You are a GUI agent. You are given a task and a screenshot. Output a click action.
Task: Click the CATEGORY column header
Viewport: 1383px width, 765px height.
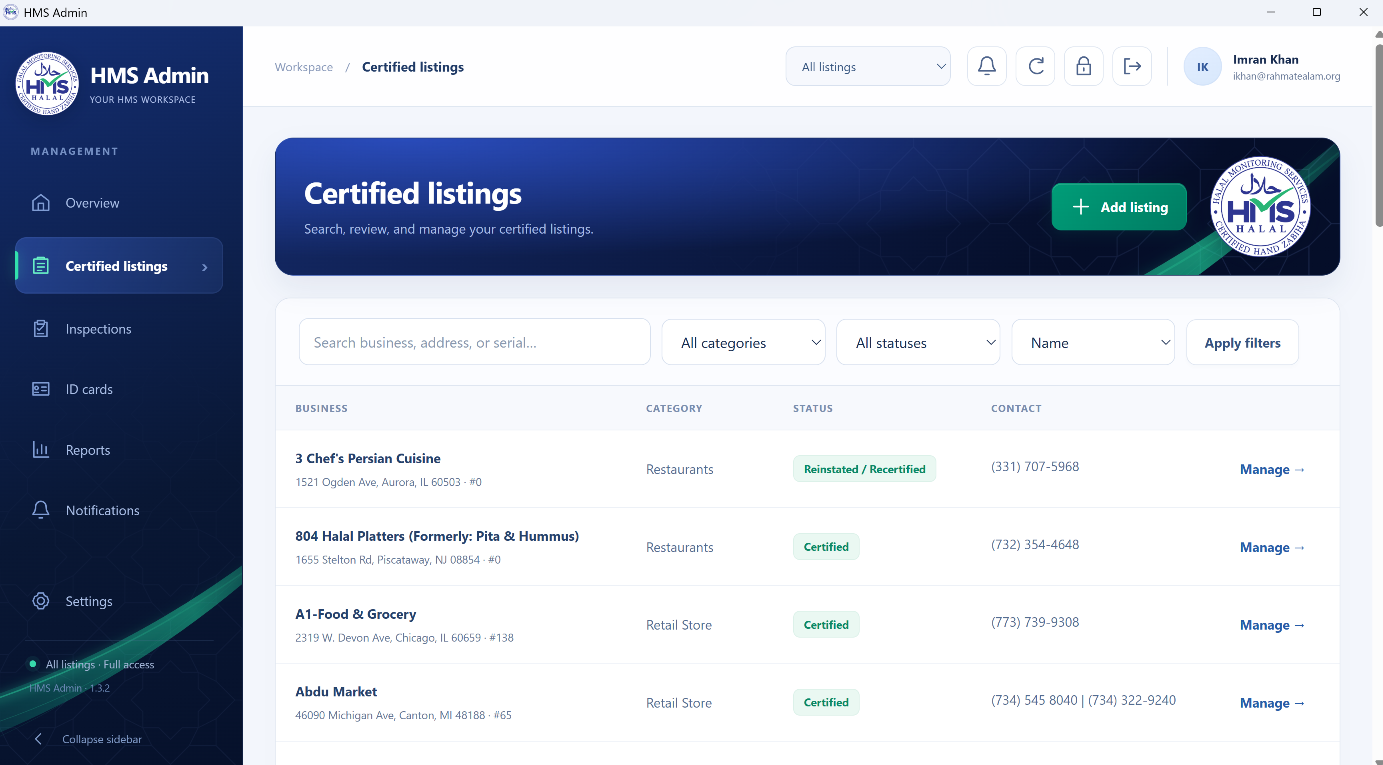[674, 408]
